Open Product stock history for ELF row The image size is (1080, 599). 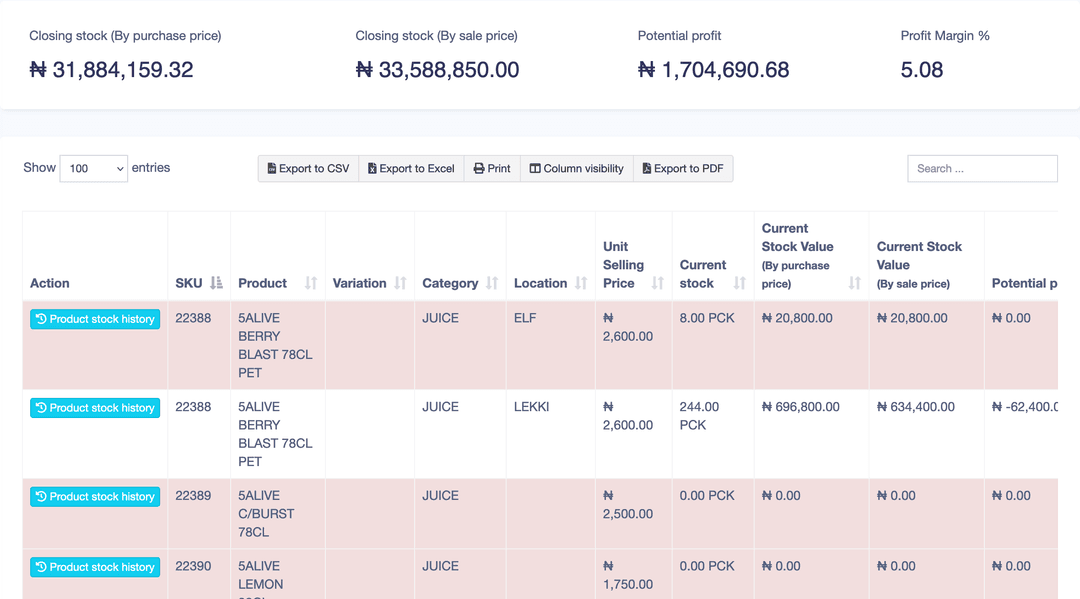pos(95,319)
